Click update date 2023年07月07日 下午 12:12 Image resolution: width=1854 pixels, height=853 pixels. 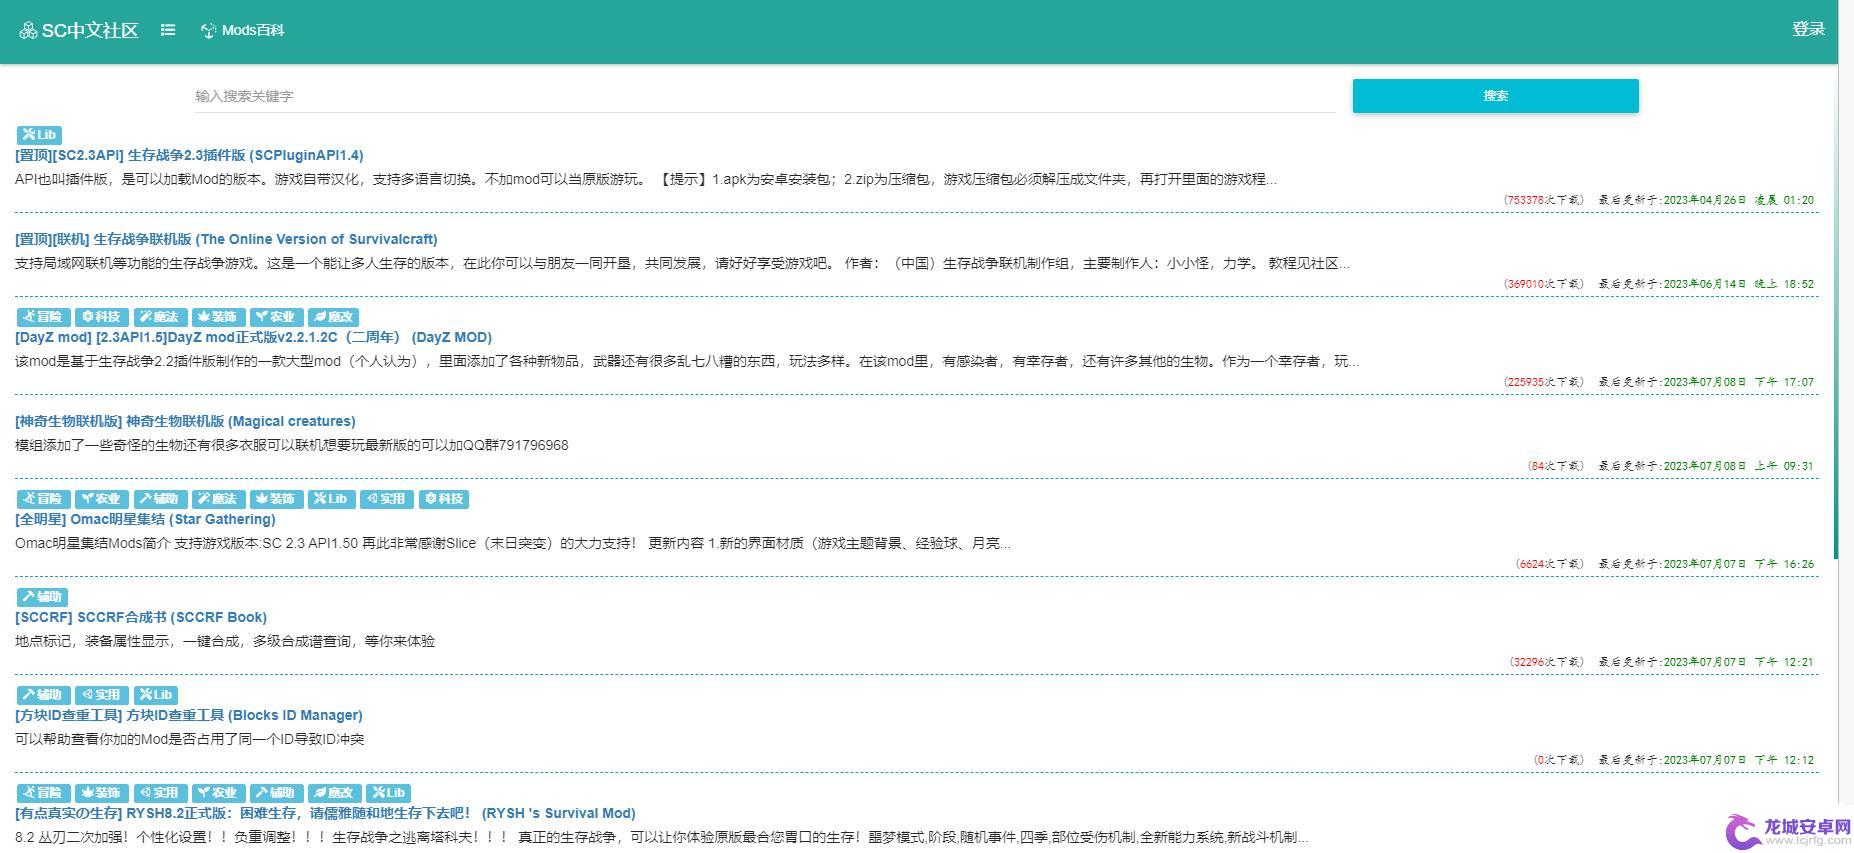(1738, 760)
